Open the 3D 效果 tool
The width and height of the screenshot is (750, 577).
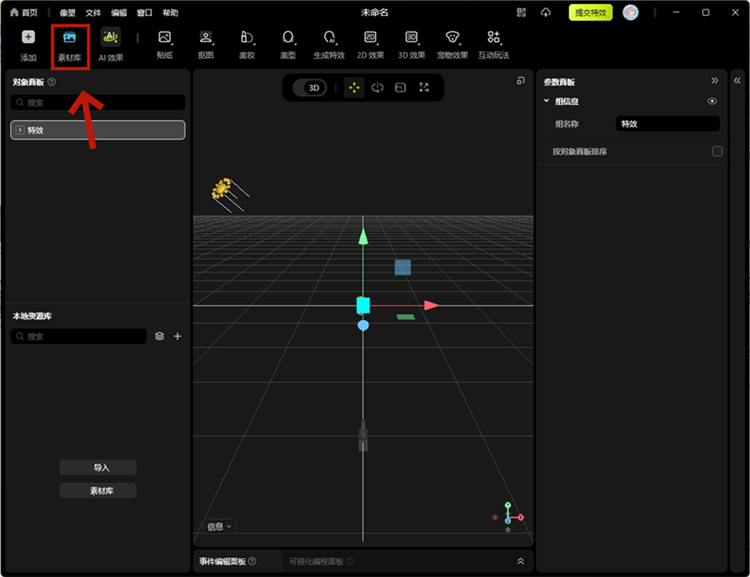[x=411, y=44]
